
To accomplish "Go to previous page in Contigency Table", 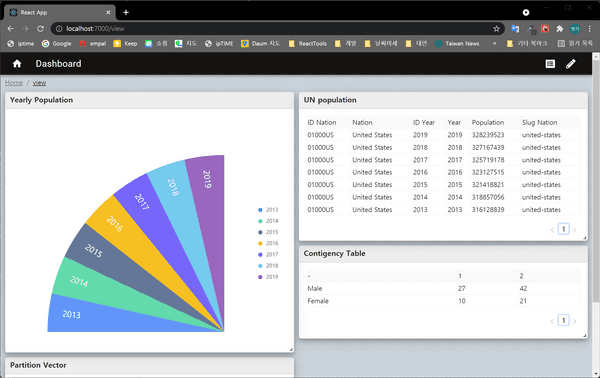I will coord(552,321).
